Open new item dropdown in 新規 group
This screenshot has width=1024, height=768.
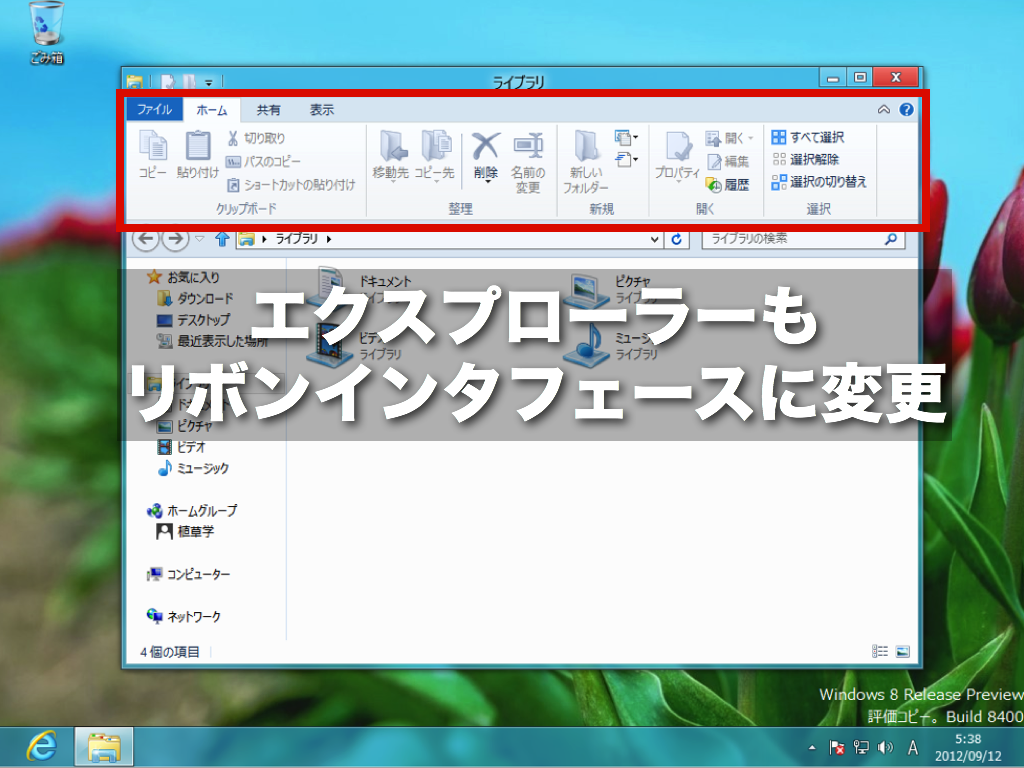[626, 138]
